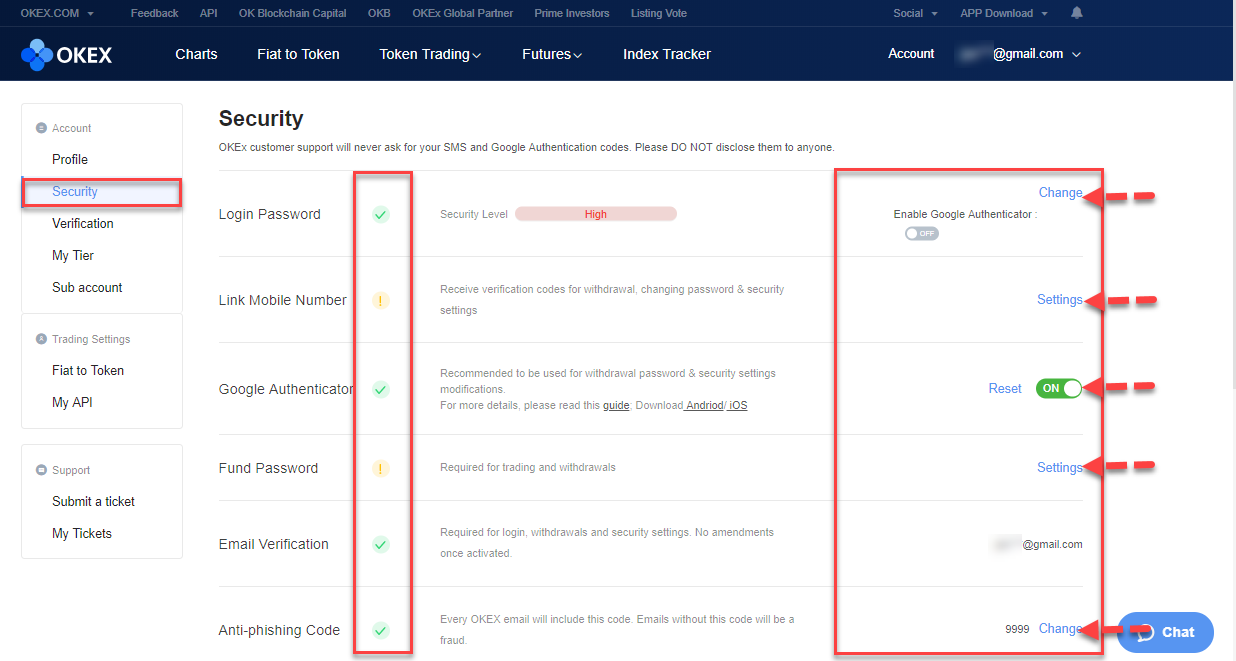Open the APP Download dropdown
Viewport: 1236px width, 661px height.
click(x=1003, y=13)
